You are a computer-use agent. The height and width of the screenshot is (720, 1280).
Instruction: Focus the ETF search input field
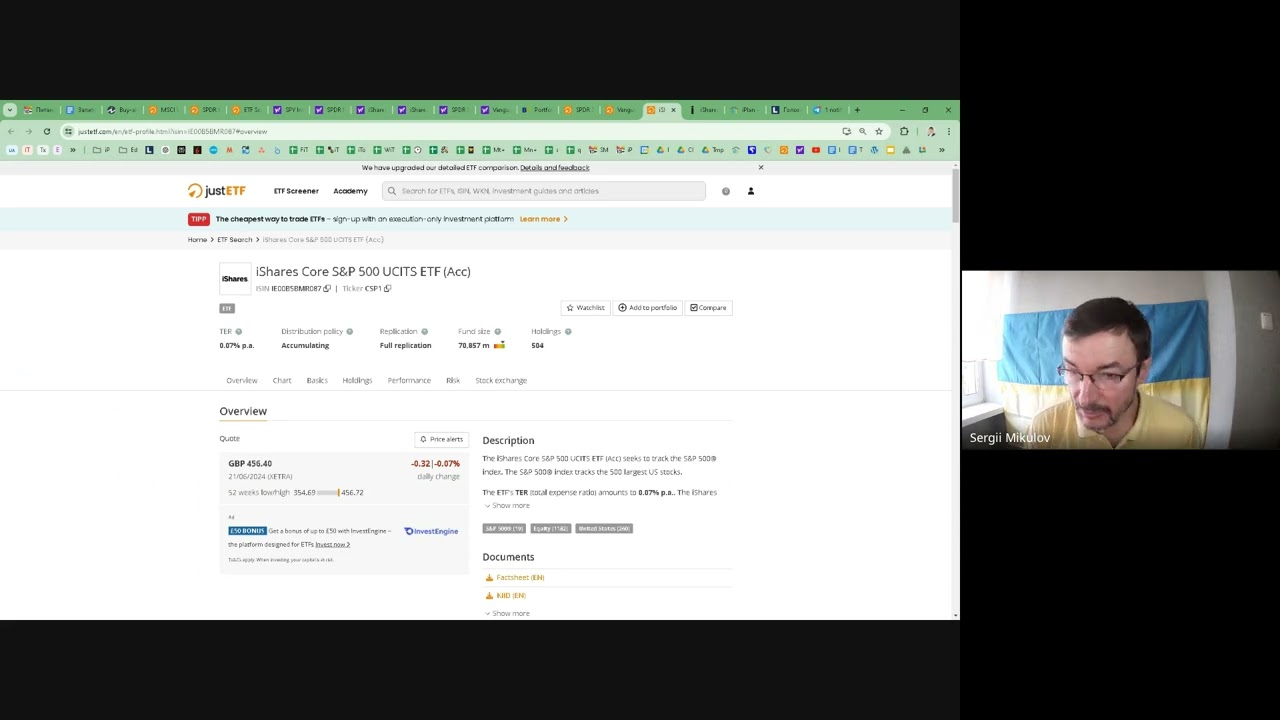coord(544,191)
